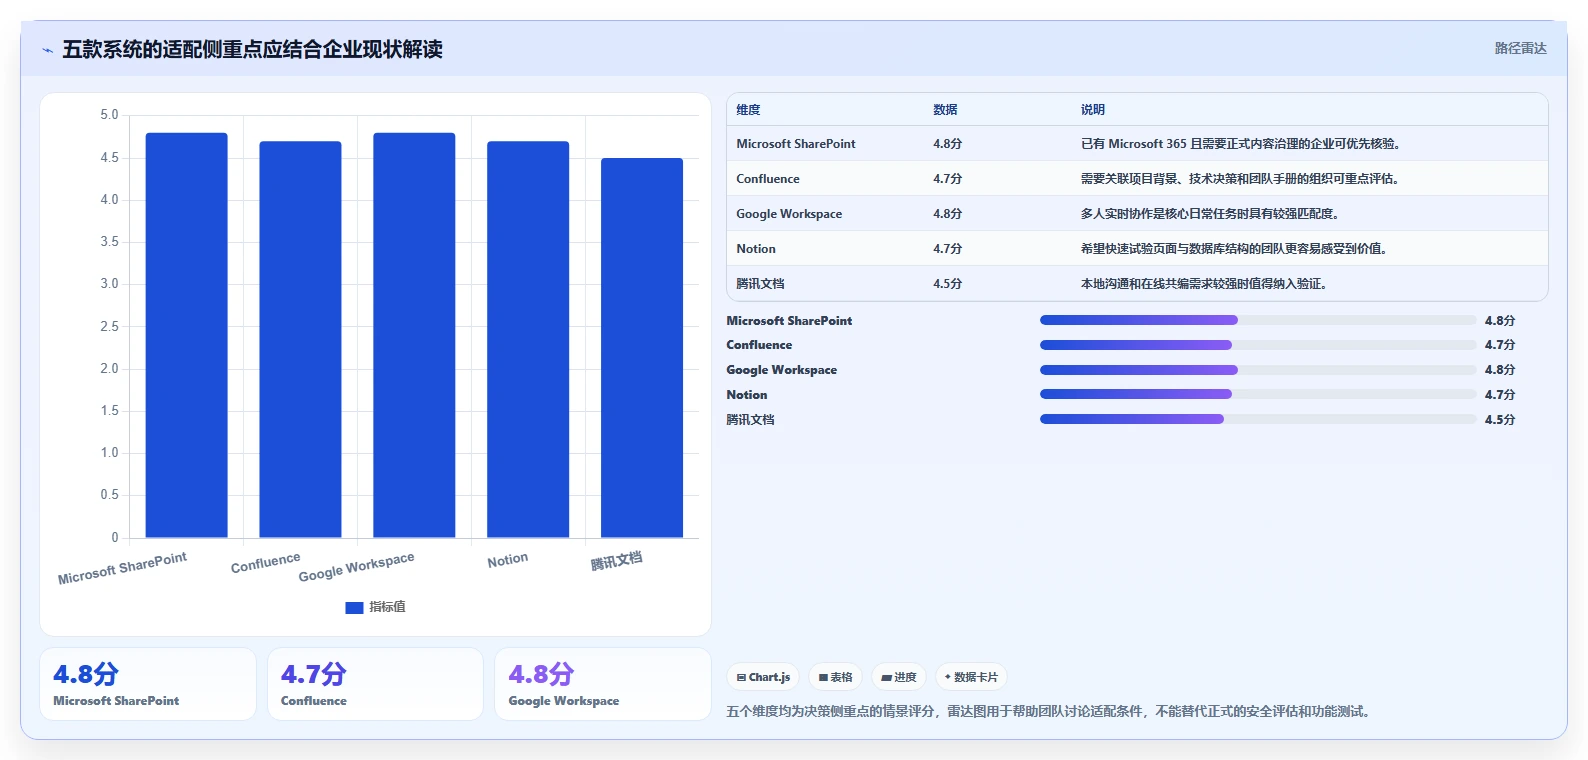Screen dimensions: 1588x760
Task: Click the 腾讯文档 progress bar
Action: [x=1258, y=419]
